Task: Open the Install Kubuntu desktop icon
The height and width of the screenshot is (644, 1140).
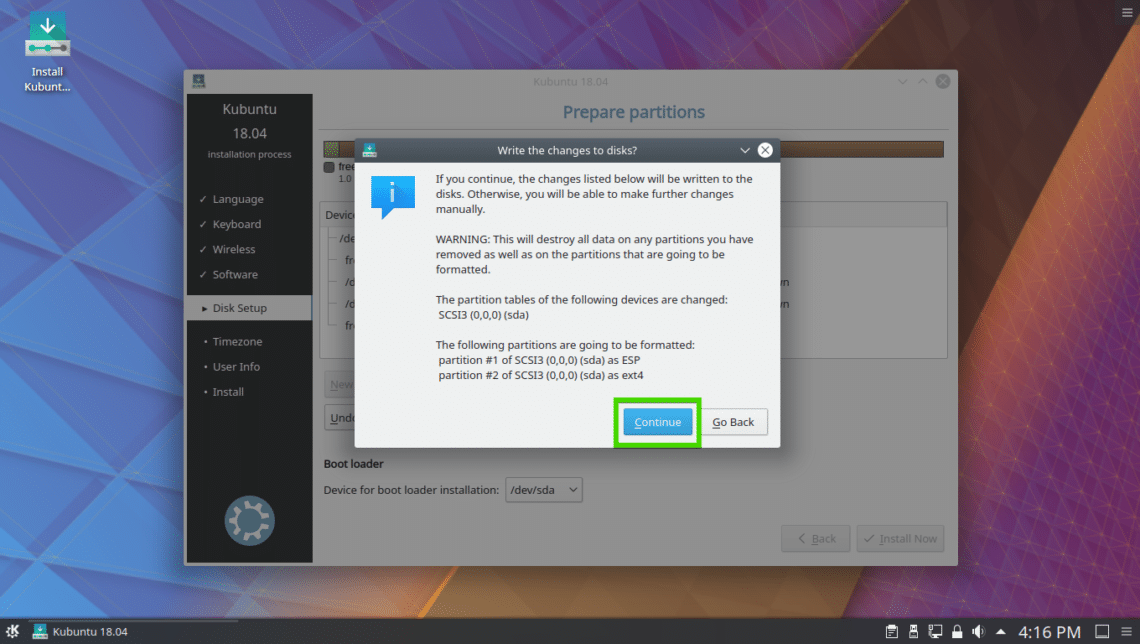Action: 47,52
